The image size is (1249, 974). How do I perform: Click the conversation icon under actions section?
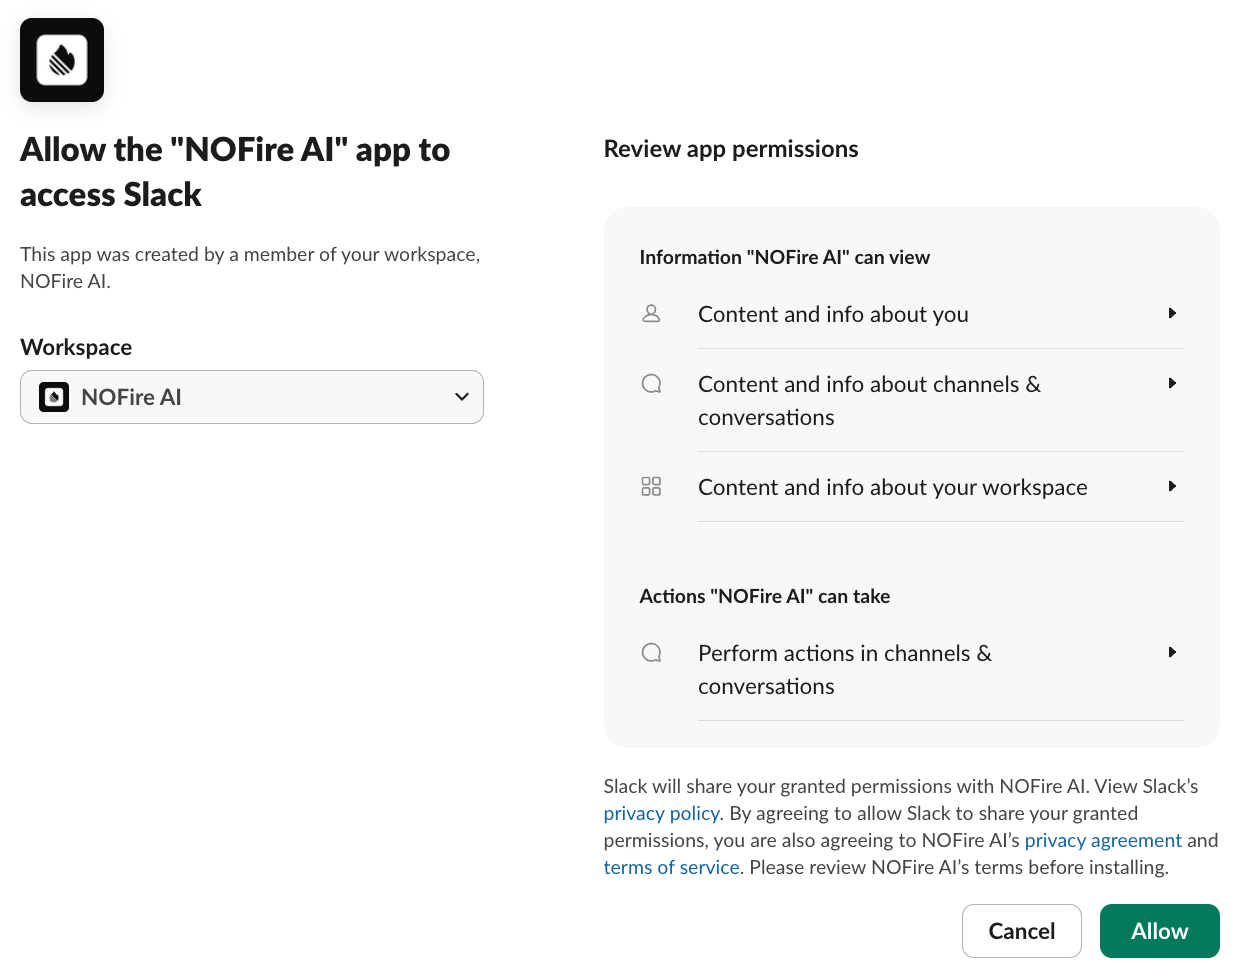(651, 652)
